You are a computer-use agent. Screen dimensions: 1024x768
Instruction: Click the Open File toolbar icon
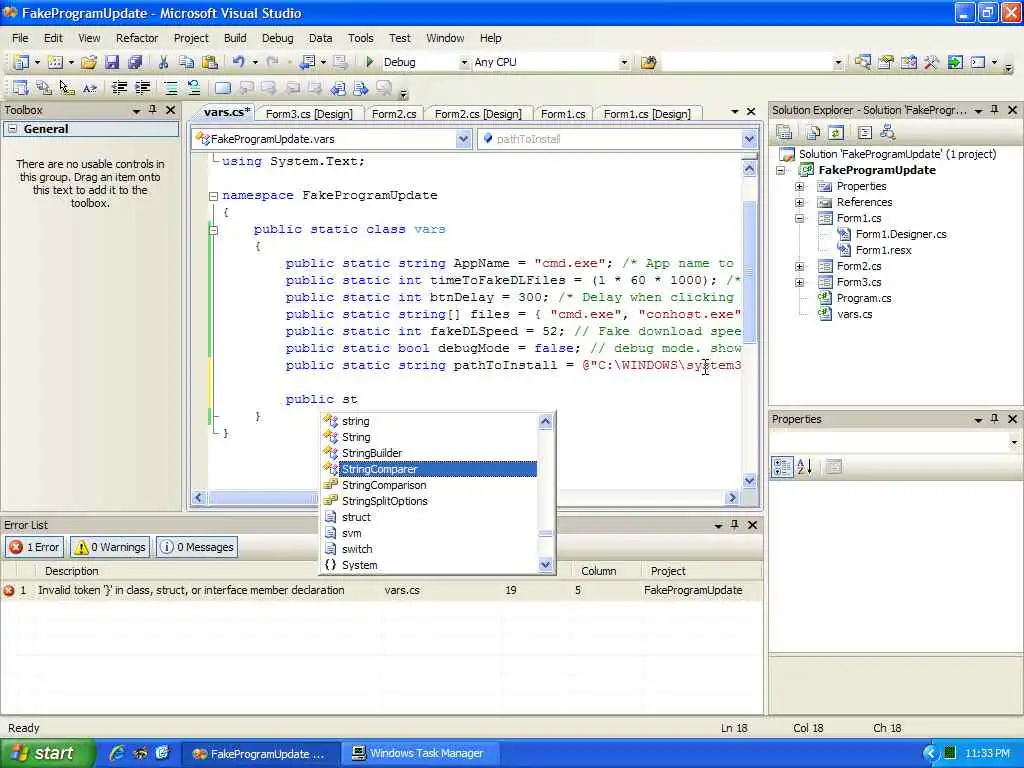[x=89, y=62]
